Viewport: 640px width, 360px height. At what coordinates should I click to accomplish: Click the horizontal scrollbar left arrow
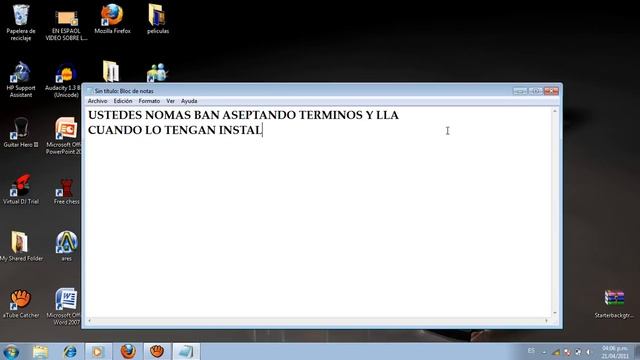click(x=89, y=321)
